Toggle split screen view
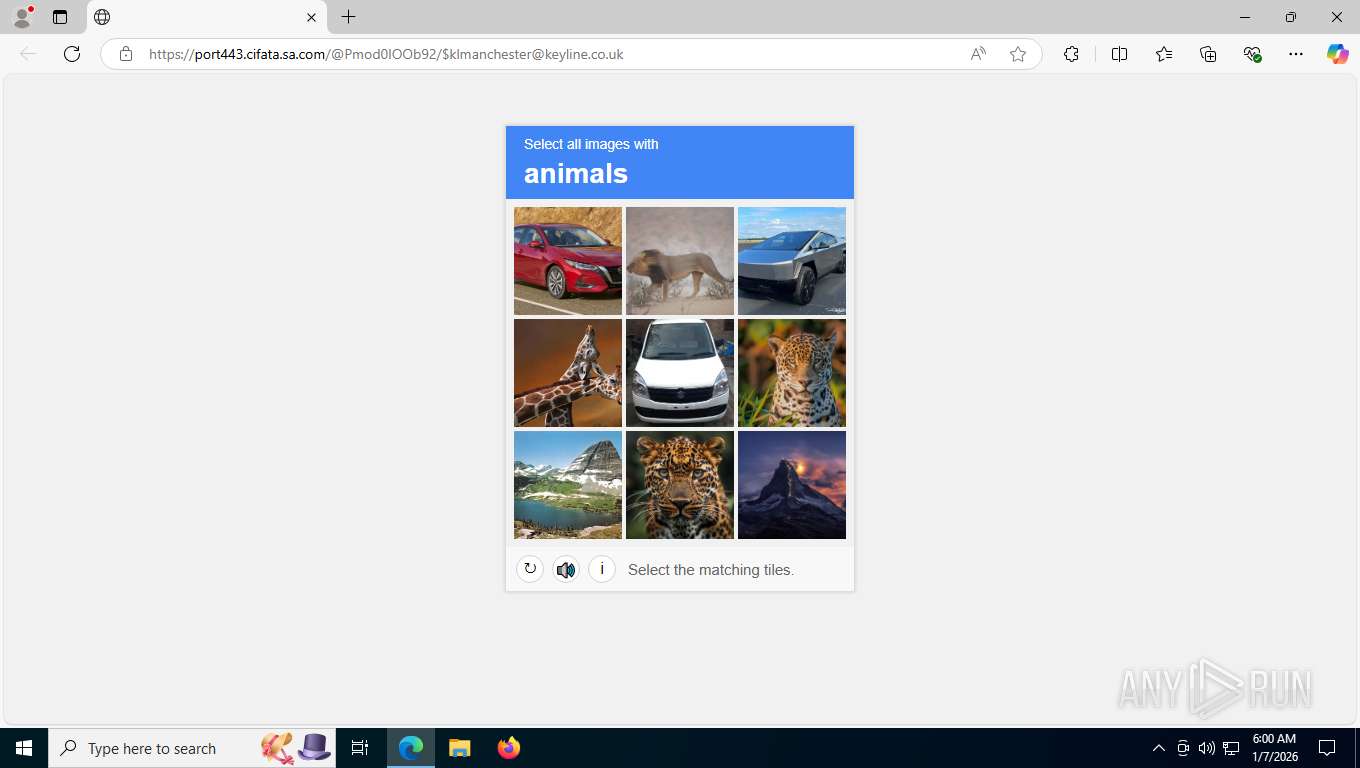Screen dimensions: 1360x768 pyautogui.click(x=1119, y=54)
